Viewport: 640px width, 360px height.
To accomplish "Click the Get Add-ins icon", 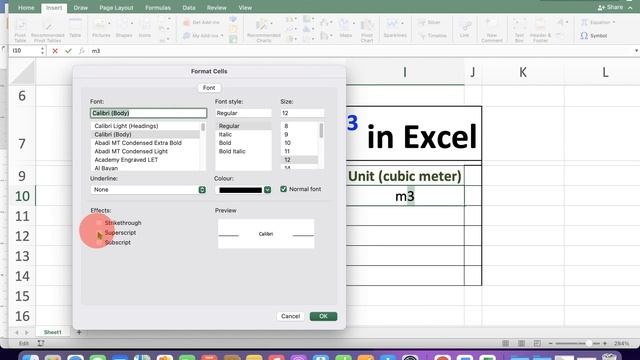I will tap(201, 22).
